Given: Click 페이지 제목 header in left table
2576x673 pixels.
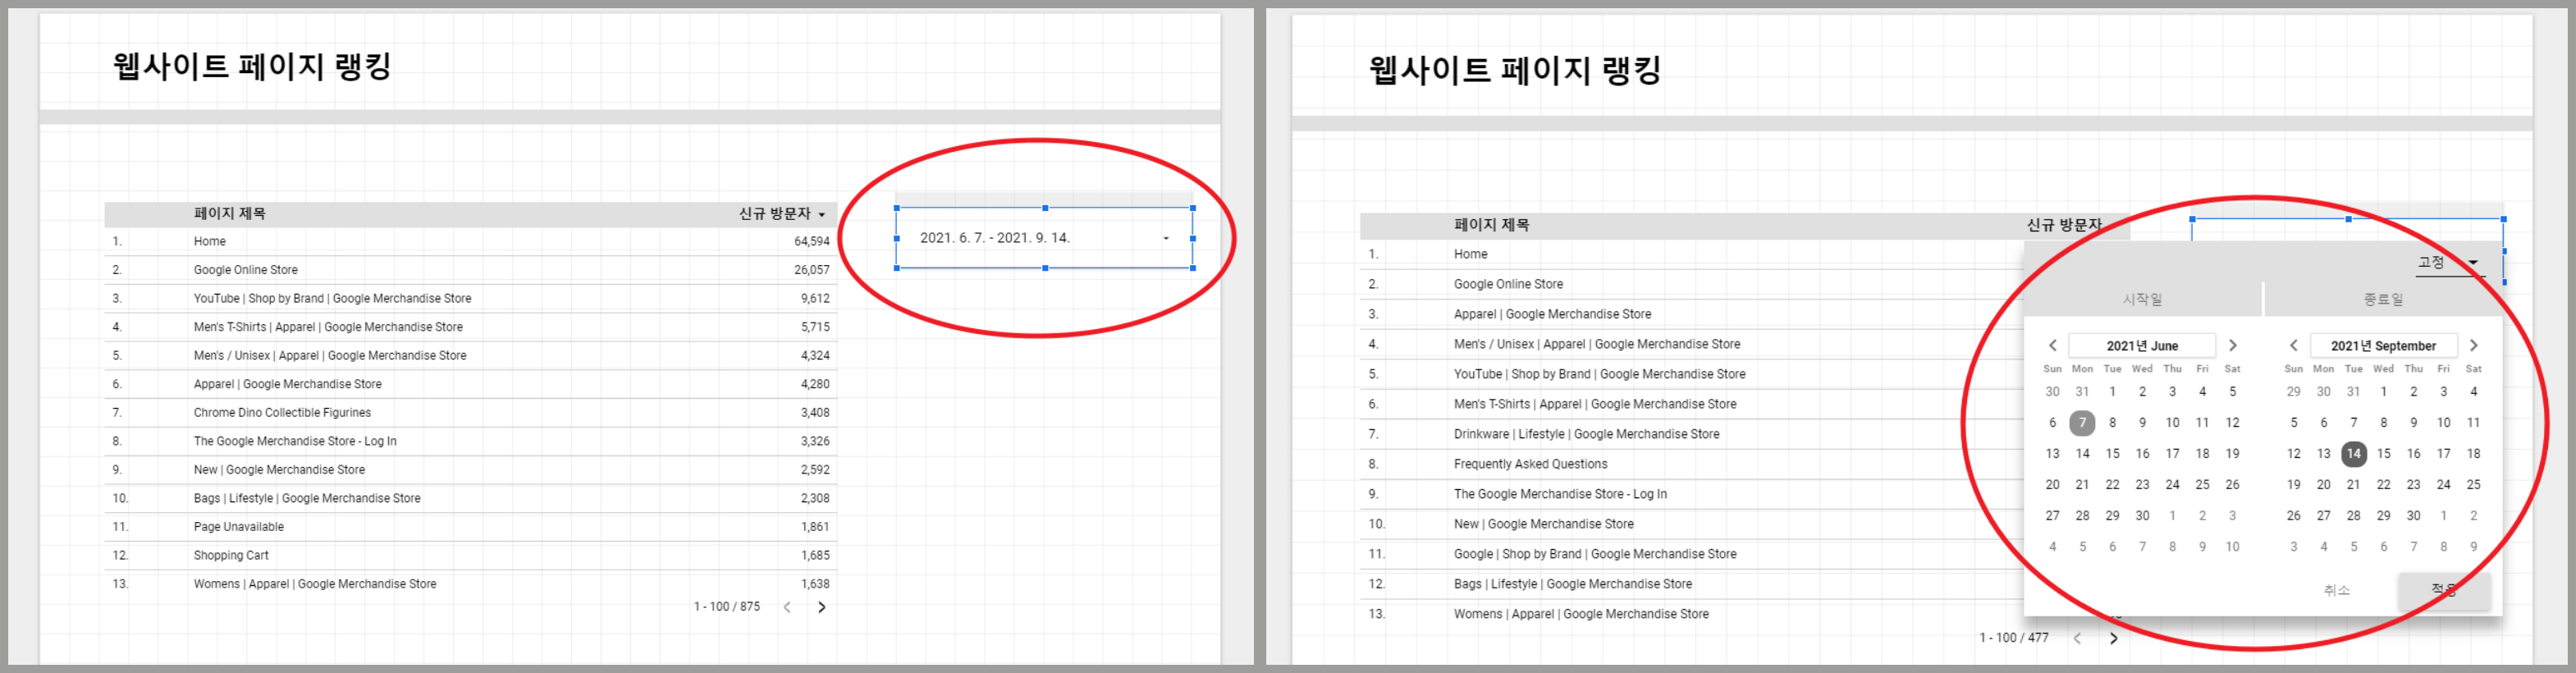Looking at the screenshot, I should tap(229, 214).
